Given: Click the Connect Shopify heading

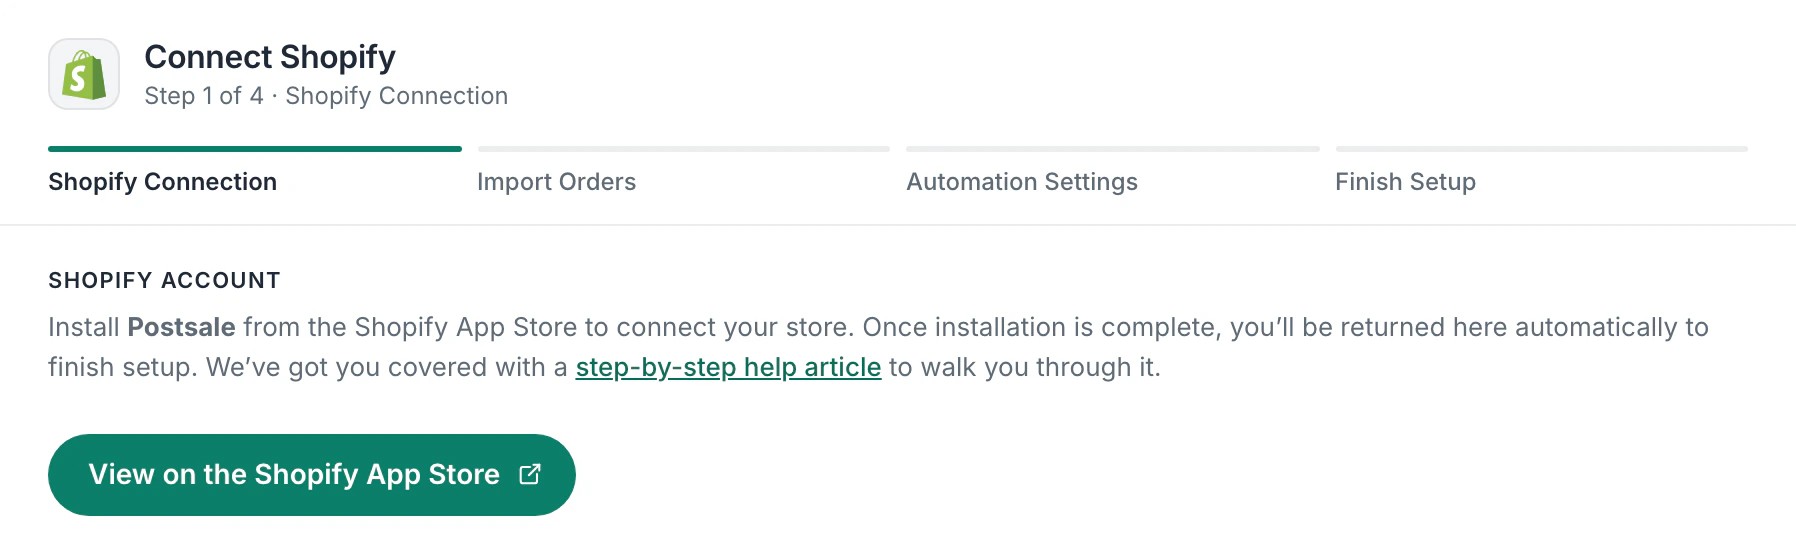Looking at the screenshot, I should point(270,57).
